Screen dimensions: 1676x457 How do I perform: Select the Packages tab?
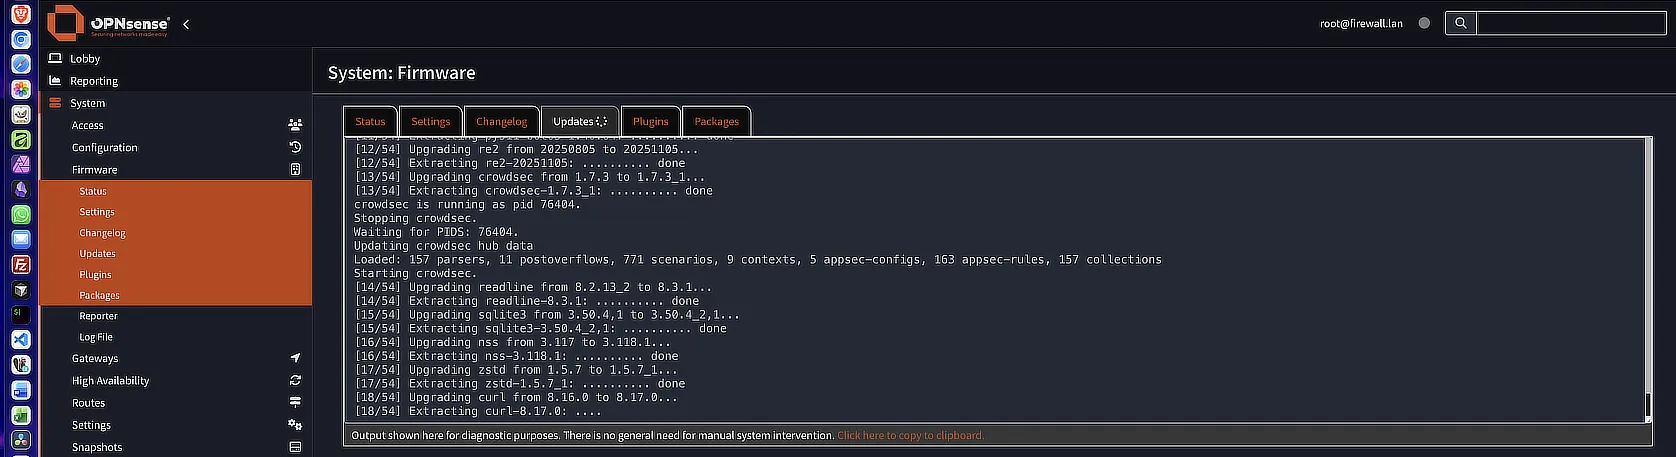716,121
